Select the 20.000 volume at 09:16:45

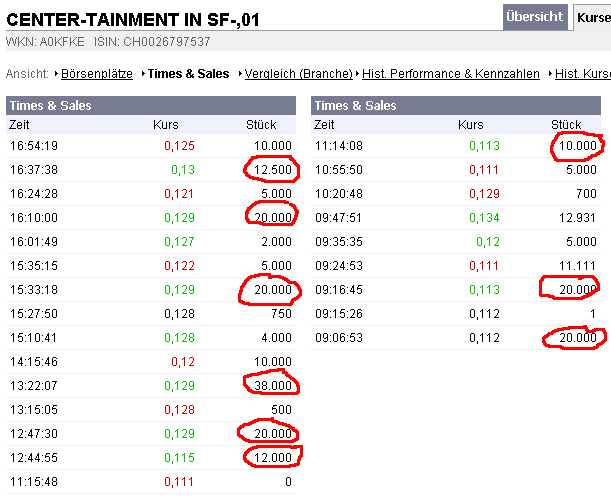[x=578, y=290]
